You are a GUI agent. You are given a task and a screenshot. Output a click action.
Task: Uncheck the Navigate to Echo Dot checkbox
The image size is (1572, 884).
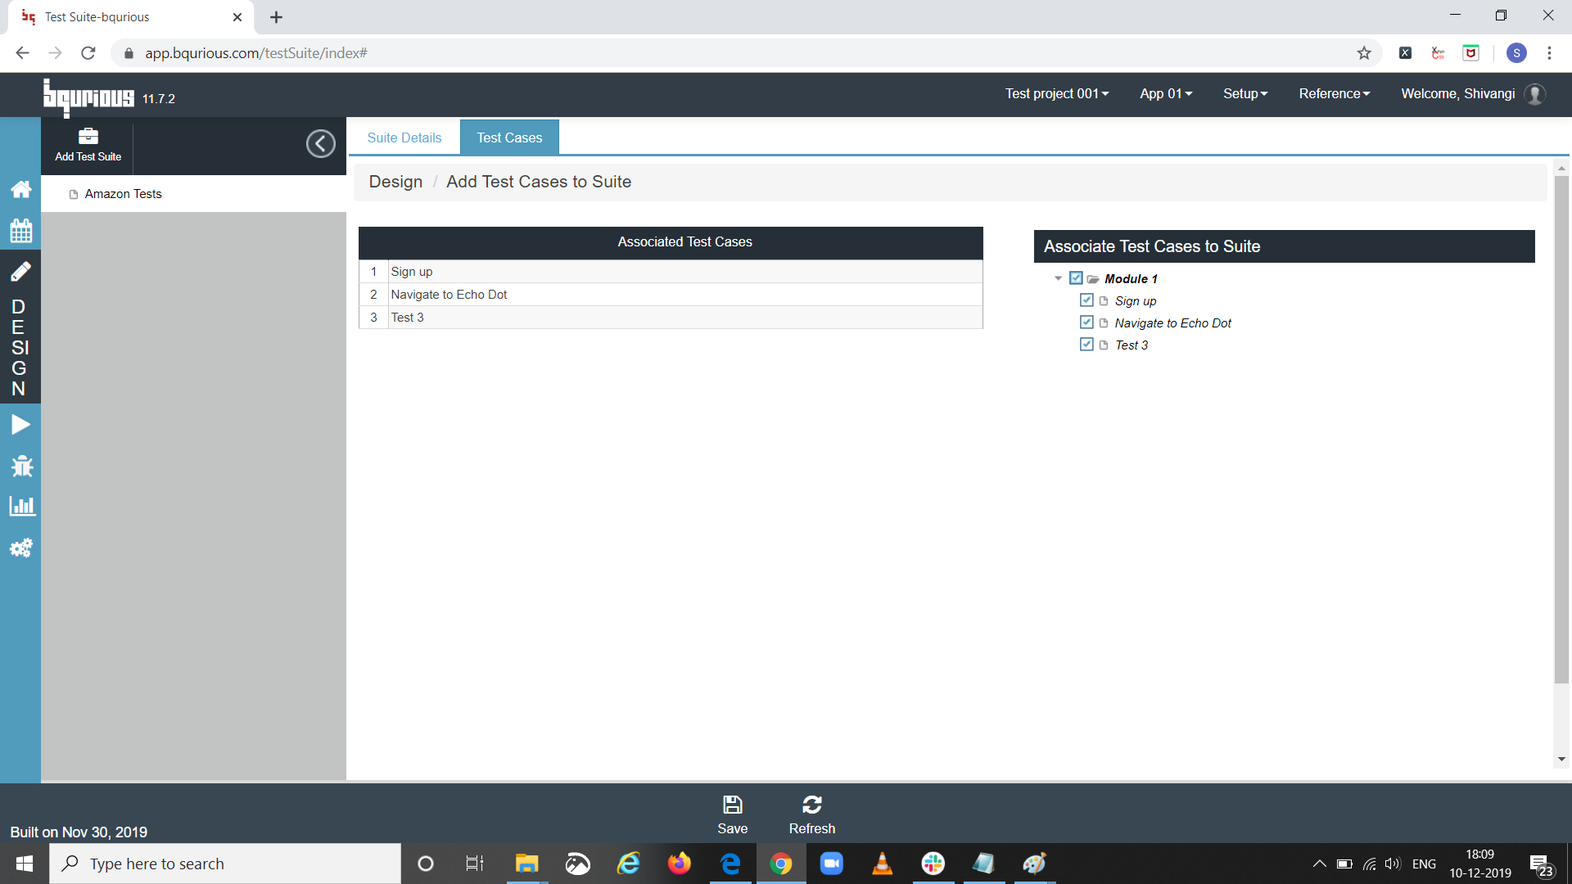1087,322
